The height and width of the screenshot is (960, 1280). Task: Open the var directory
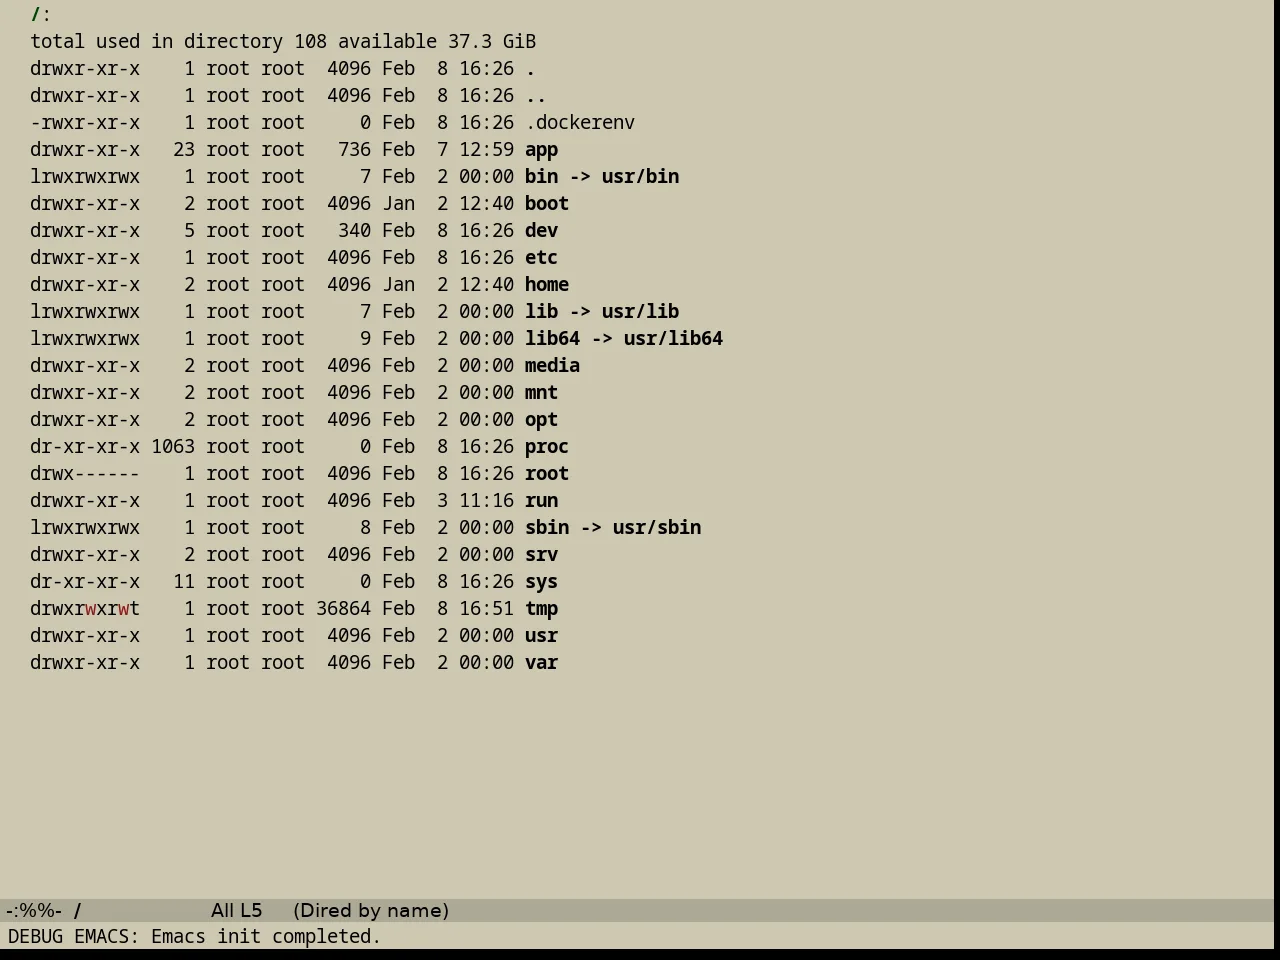click(541, 663)
